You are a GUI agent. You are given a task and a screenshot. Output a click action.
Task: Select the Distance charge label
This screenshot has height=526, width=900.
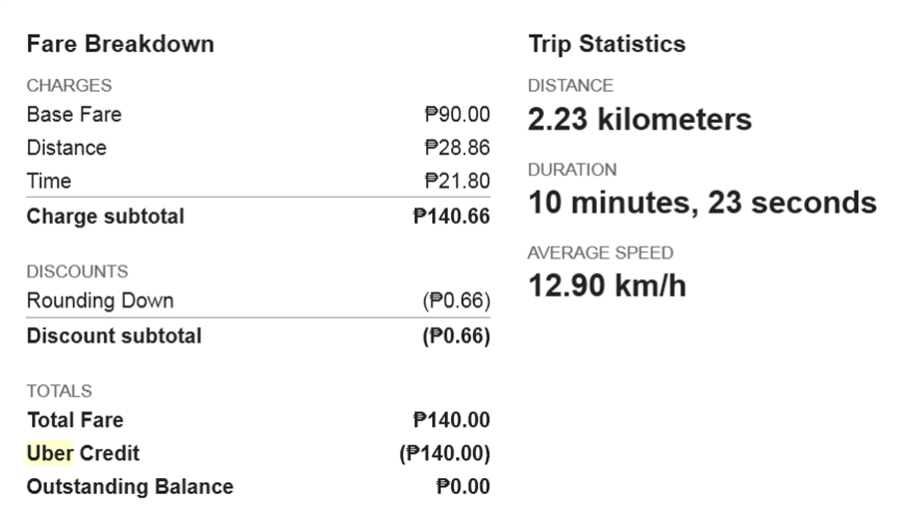67,148
